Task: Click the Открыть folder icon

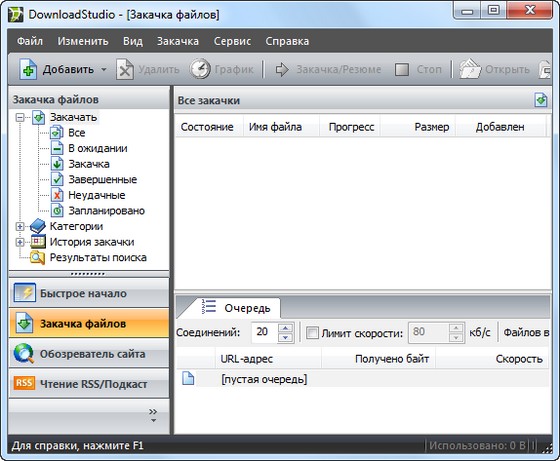Action: 470,69
